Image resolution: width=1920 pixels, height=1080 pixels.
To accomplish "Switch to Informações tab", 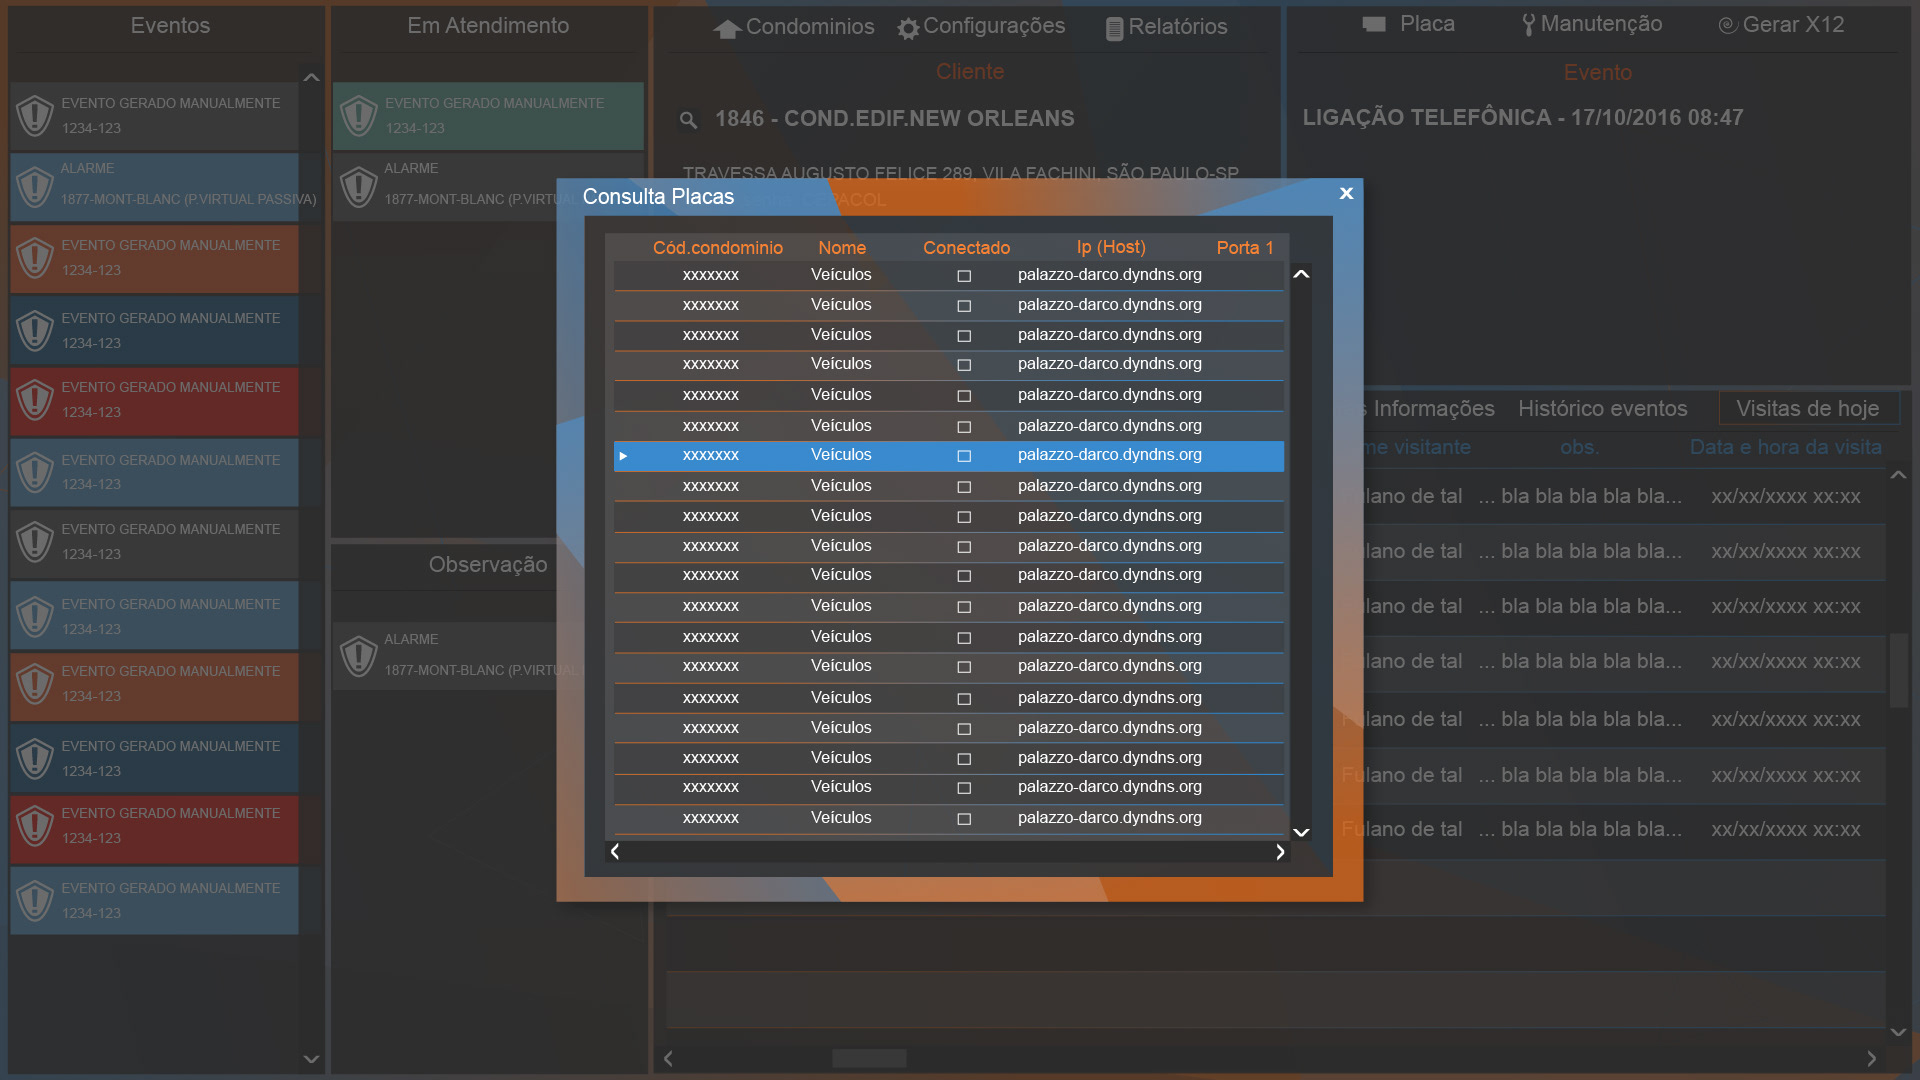I will click(x=1428, y=408).
